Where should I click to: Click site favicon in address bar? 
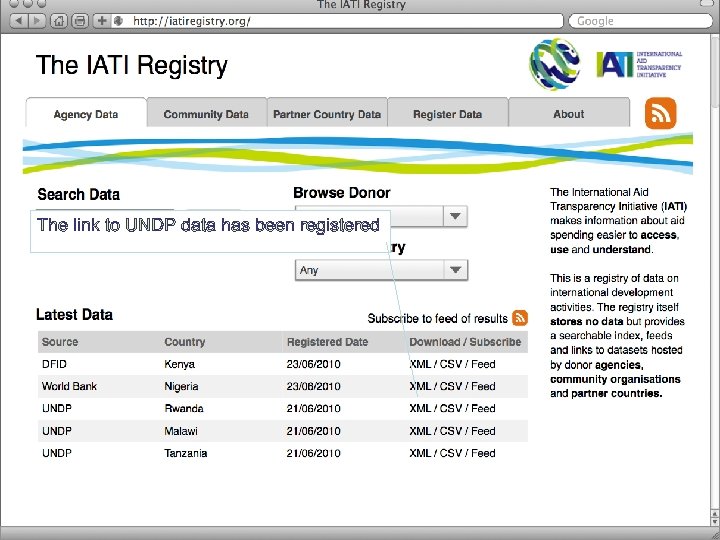pos(118,21)
